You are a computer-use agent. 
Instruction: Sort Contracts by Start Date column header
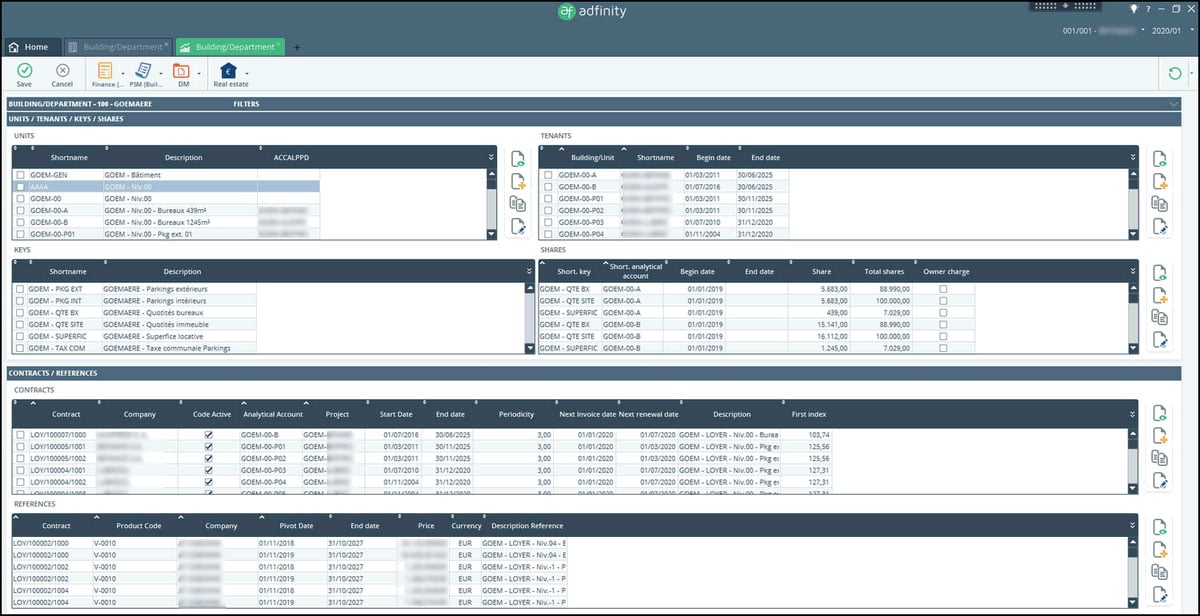coord(395,414)
